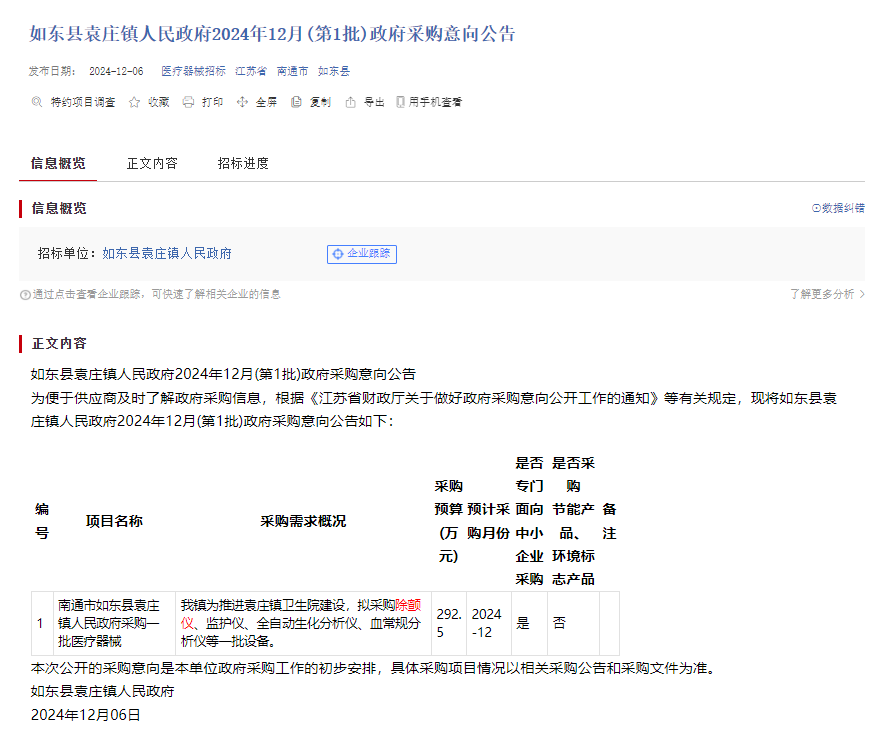Open the 如东县袁庄镇人民政府 bidder link
875x735 pixels.
[x=167, y=254]
